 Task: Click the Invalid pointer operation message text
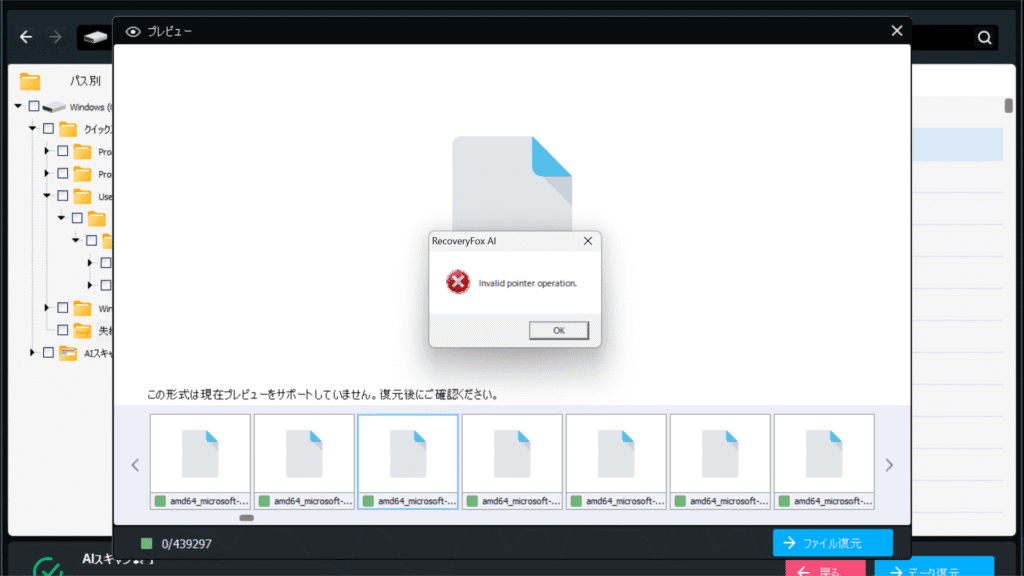(528, 283)
